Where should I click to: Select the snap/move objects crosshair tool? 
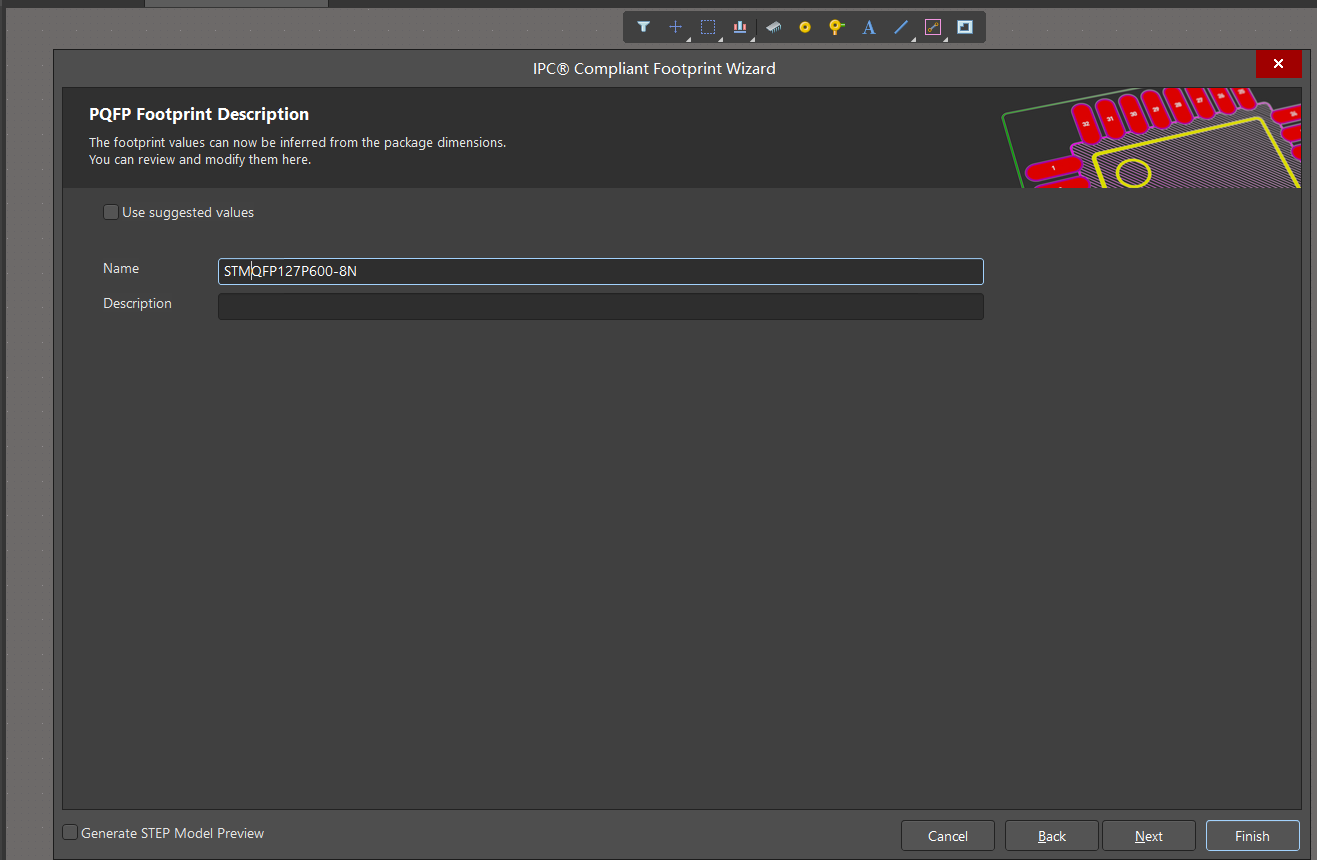[x=676, y=27]
